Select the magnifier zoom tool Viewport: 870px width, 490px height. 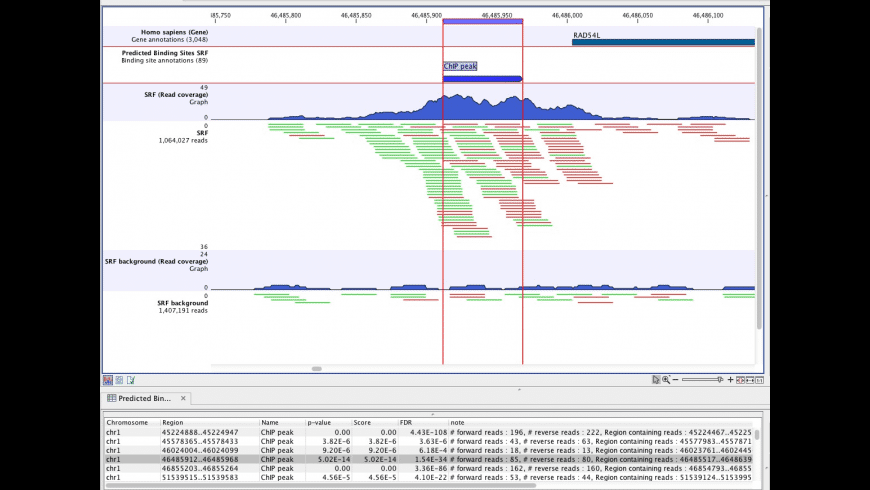666,380
